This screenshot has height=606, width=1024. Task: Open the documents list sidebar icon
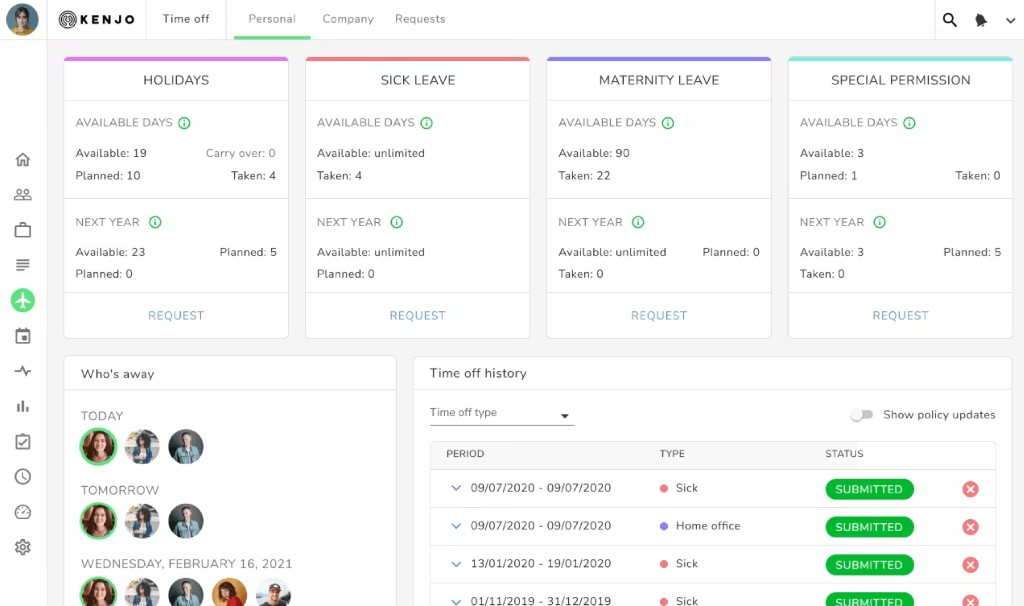23,265
